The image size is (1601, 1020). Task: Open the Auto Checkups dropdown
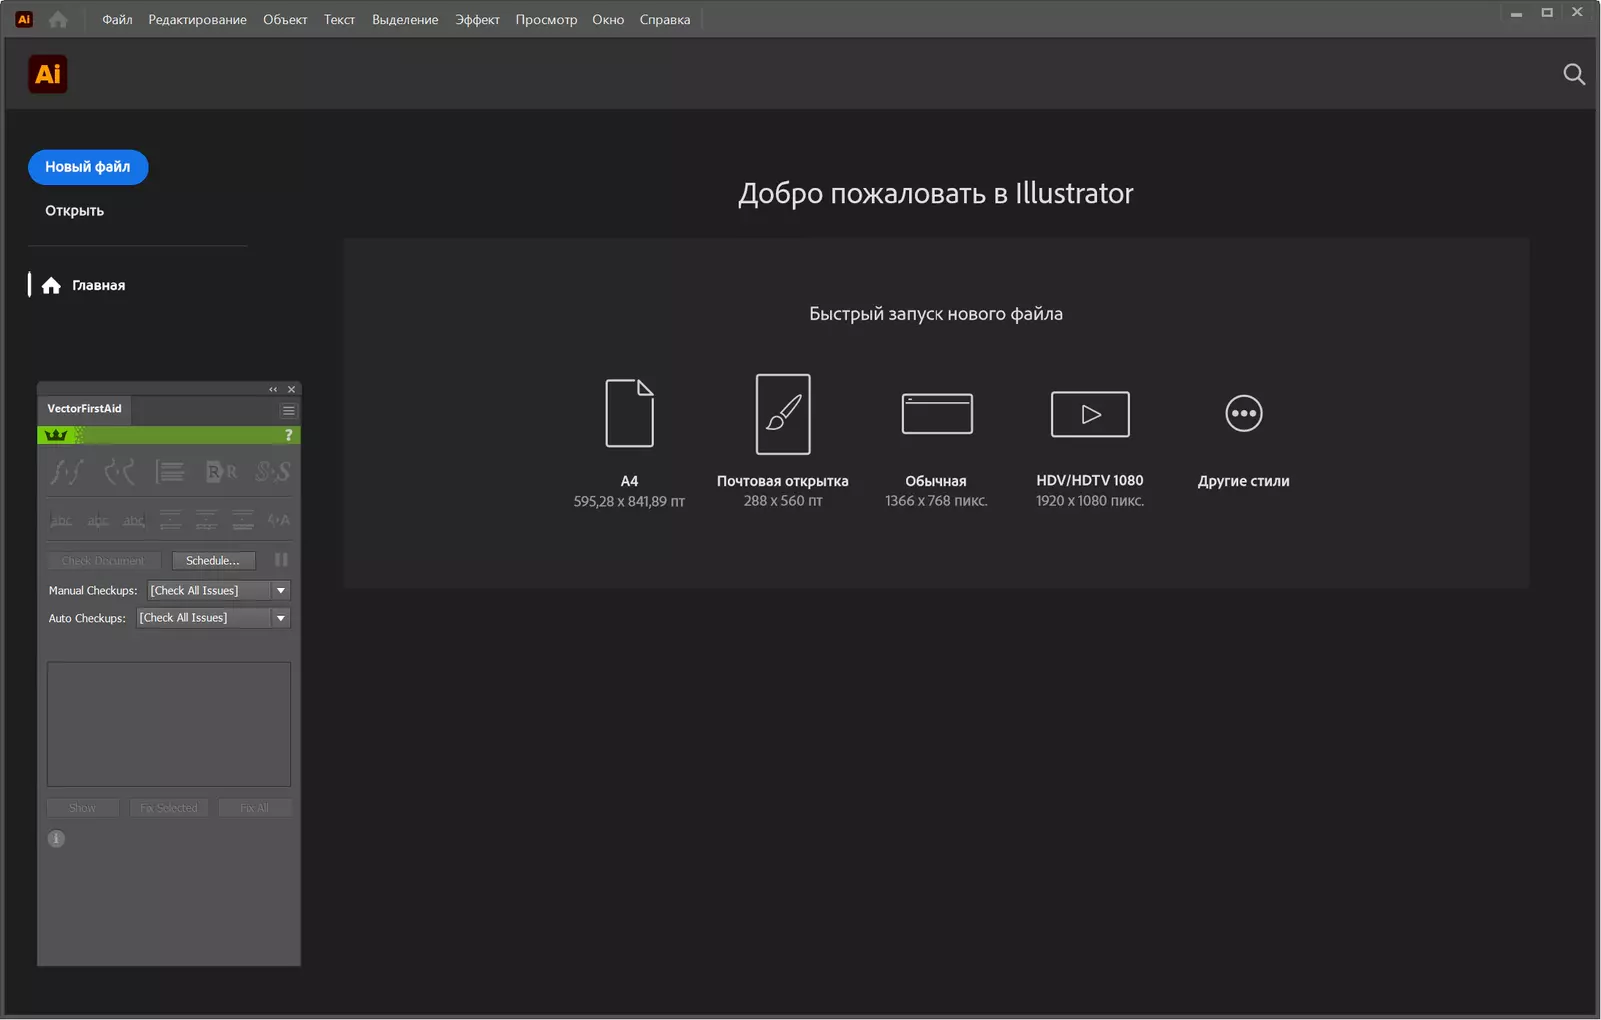[x=213, y=618]
